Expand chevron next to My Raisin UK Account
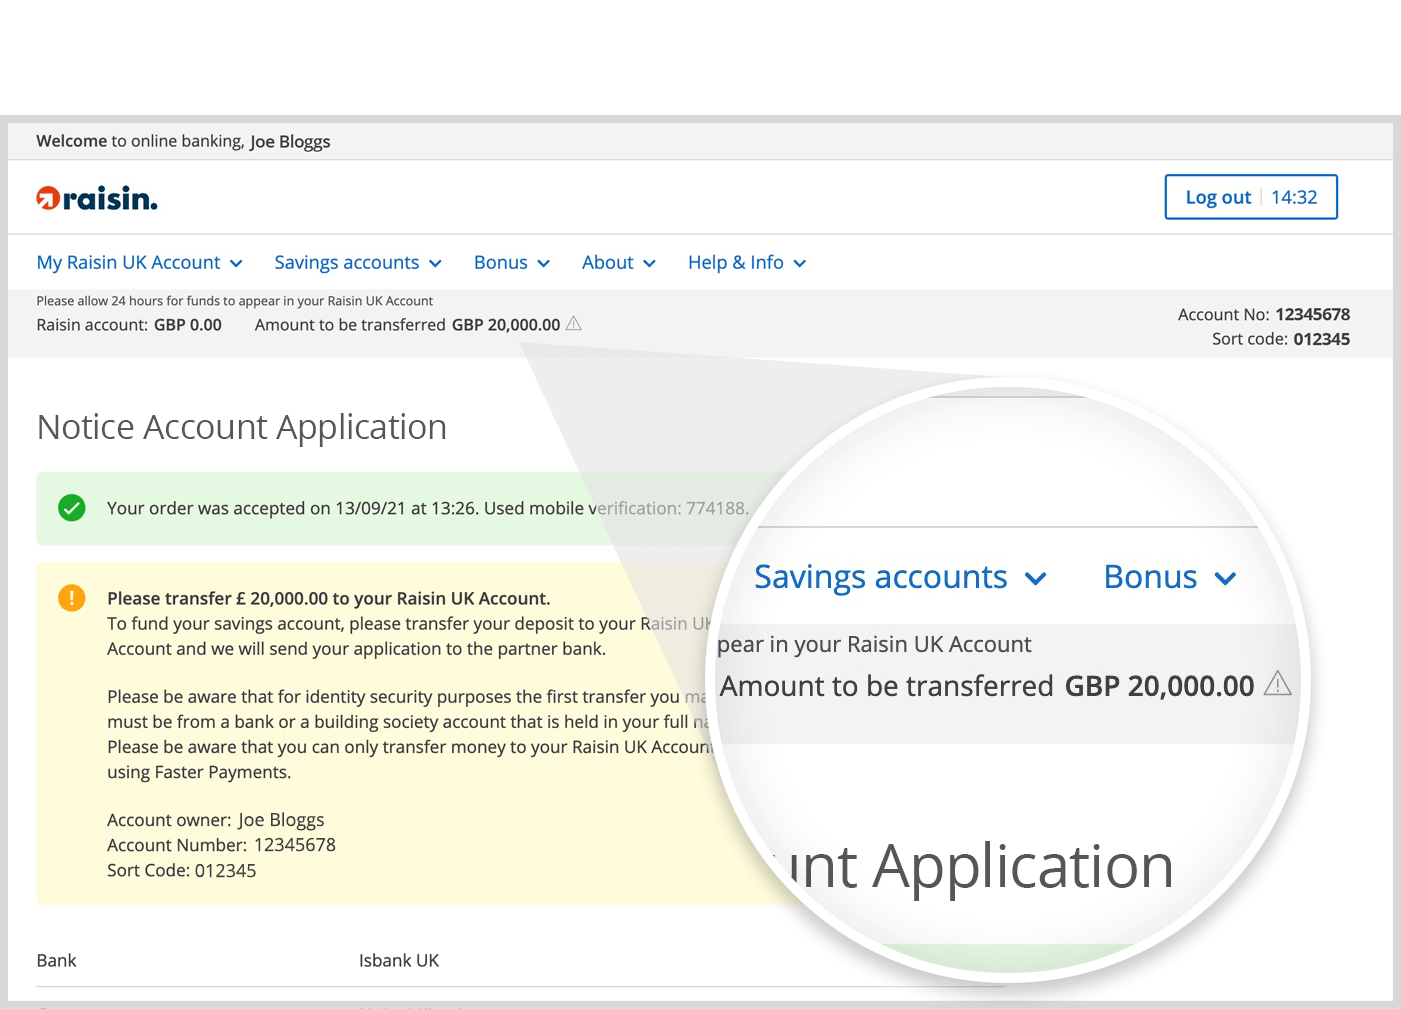This screenshot has height=1009, width=1401. pos(236,264)
